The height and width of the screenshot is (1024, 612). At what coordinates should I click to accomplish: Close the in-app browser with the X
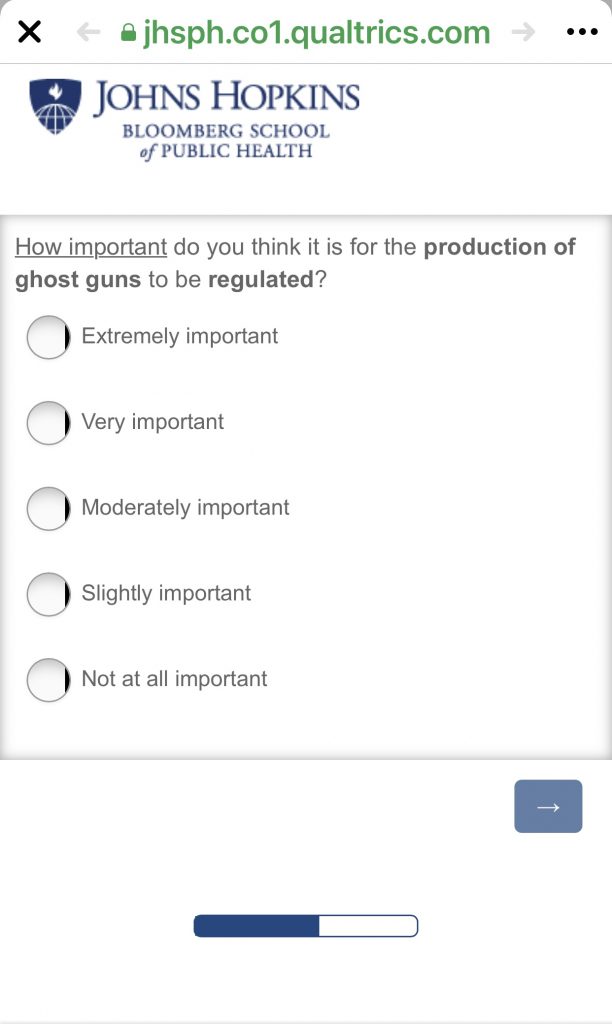(x=30, y=32)
